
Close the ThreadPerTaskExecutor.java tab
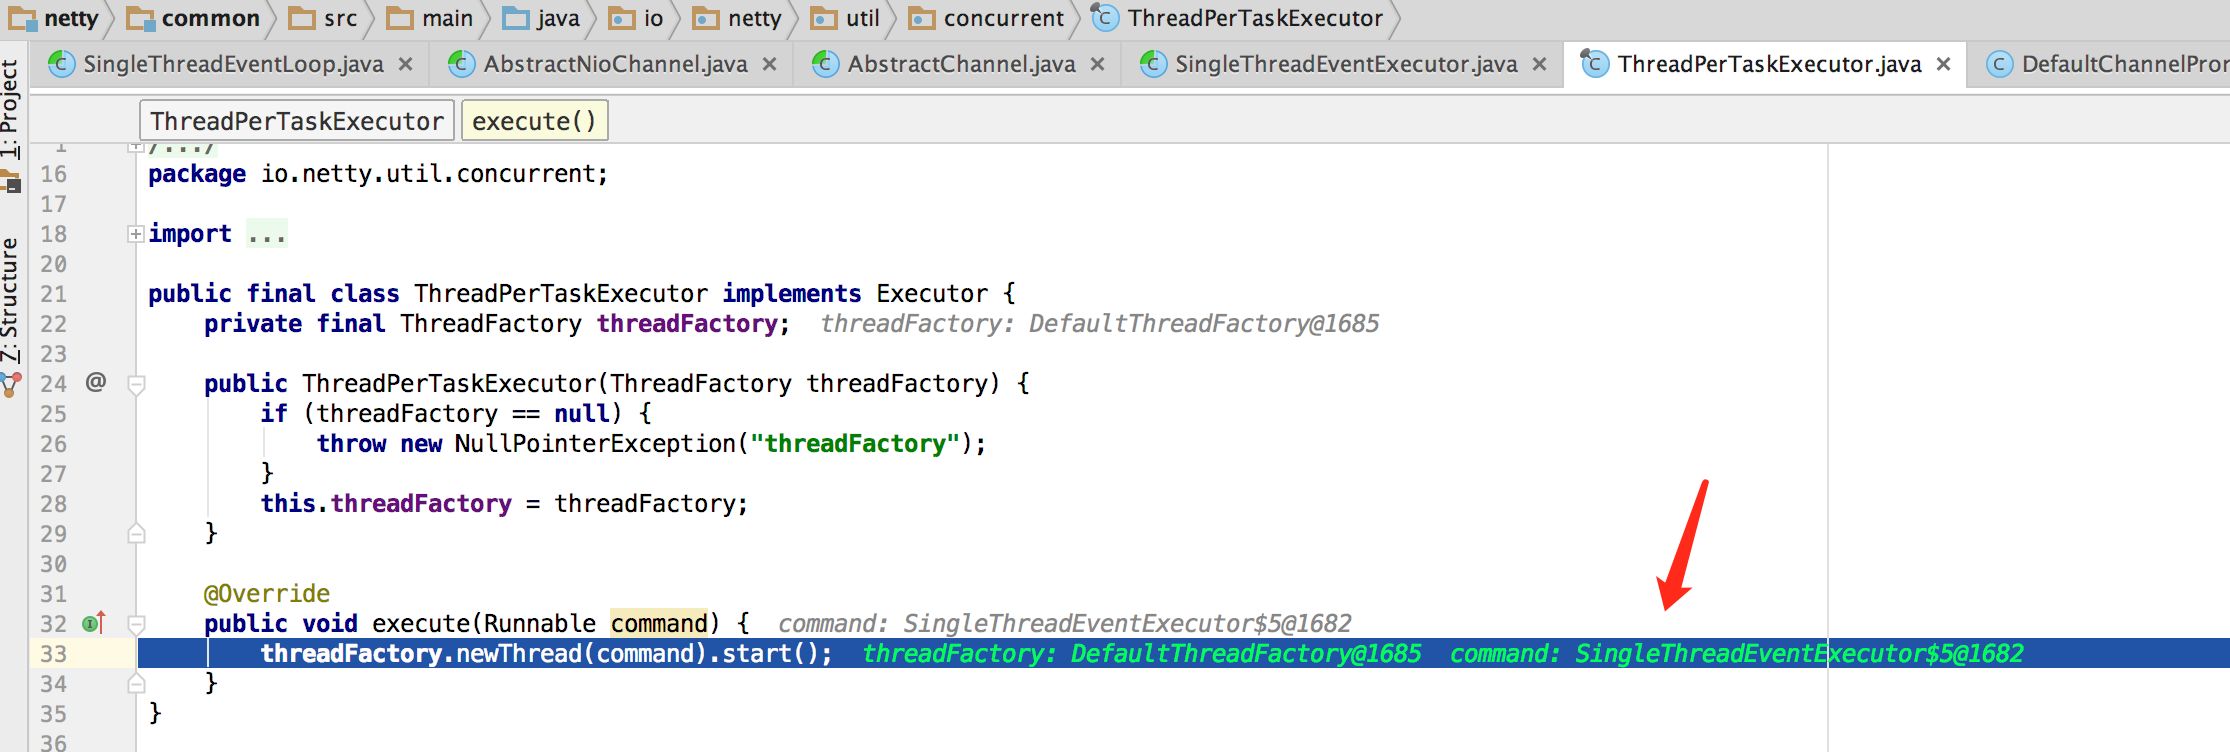point(1944,64)
